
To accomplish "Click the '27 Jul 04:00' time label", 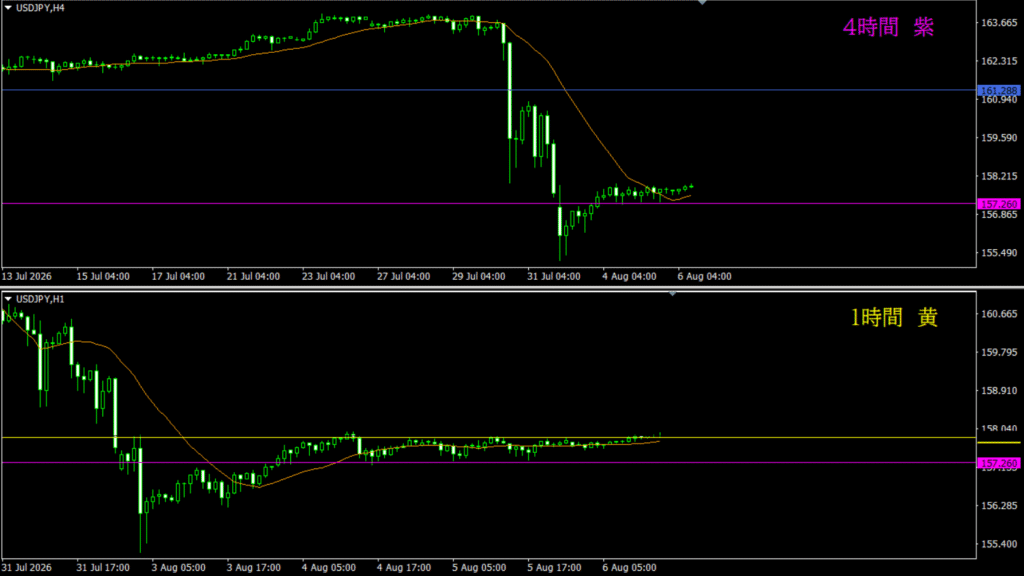I will 404,277.
